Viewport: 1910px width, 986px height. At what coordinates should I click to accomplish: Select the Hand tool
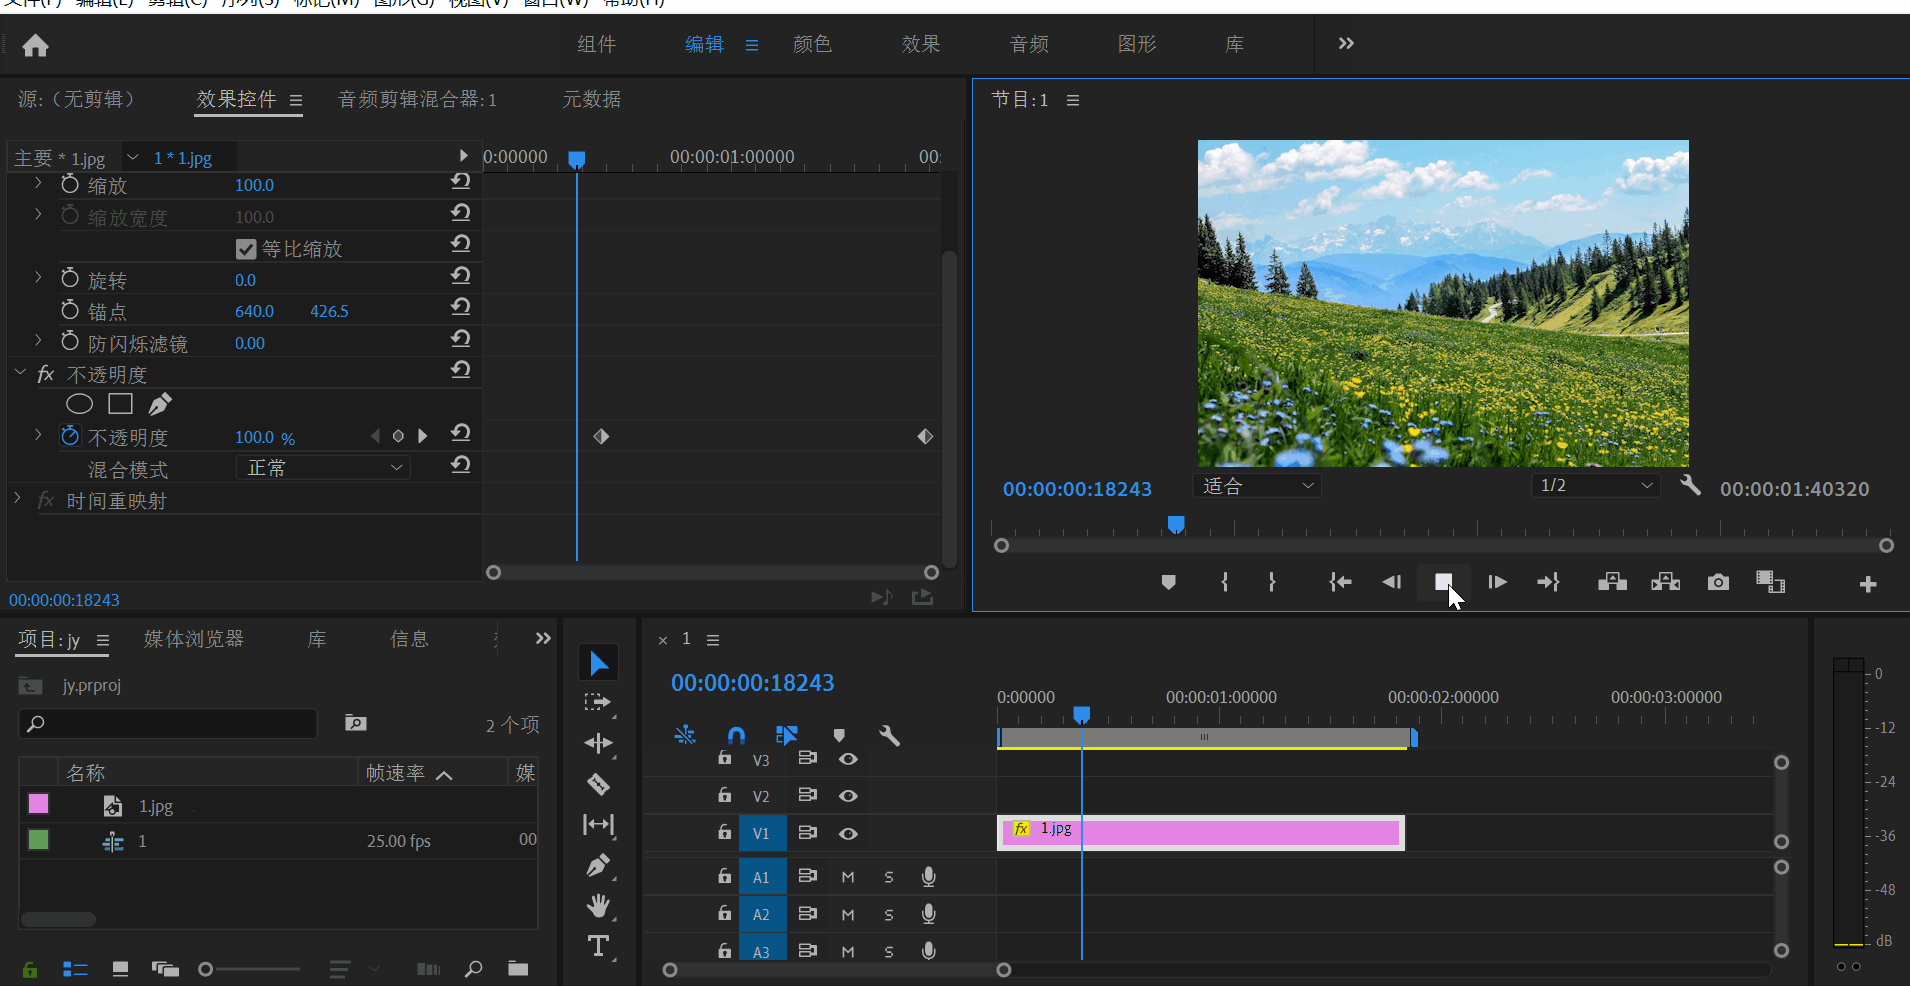[x=598, y=906]
